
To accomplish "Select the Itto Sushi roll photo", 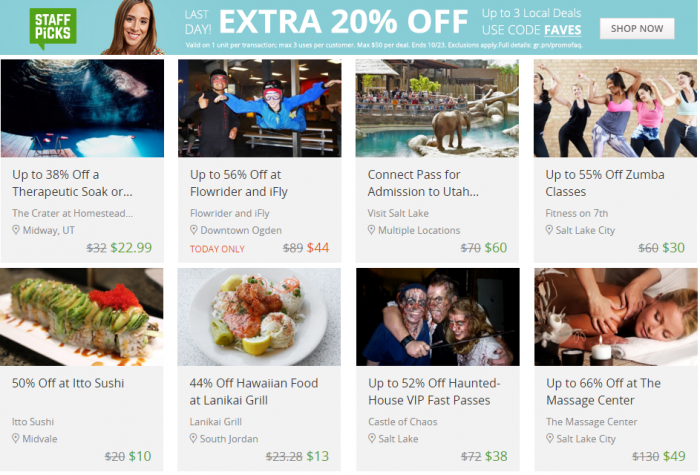I will [82, 317].
